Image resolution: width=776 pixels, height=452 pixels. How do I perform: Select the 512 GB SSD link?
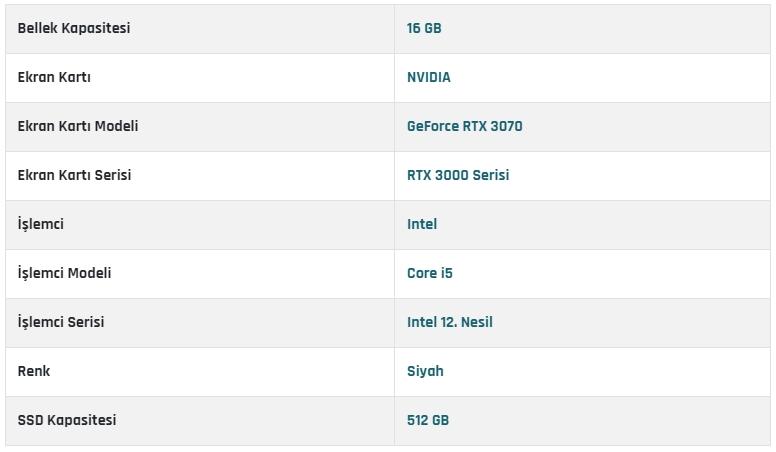pyautogui.click(x=428, y=420)
